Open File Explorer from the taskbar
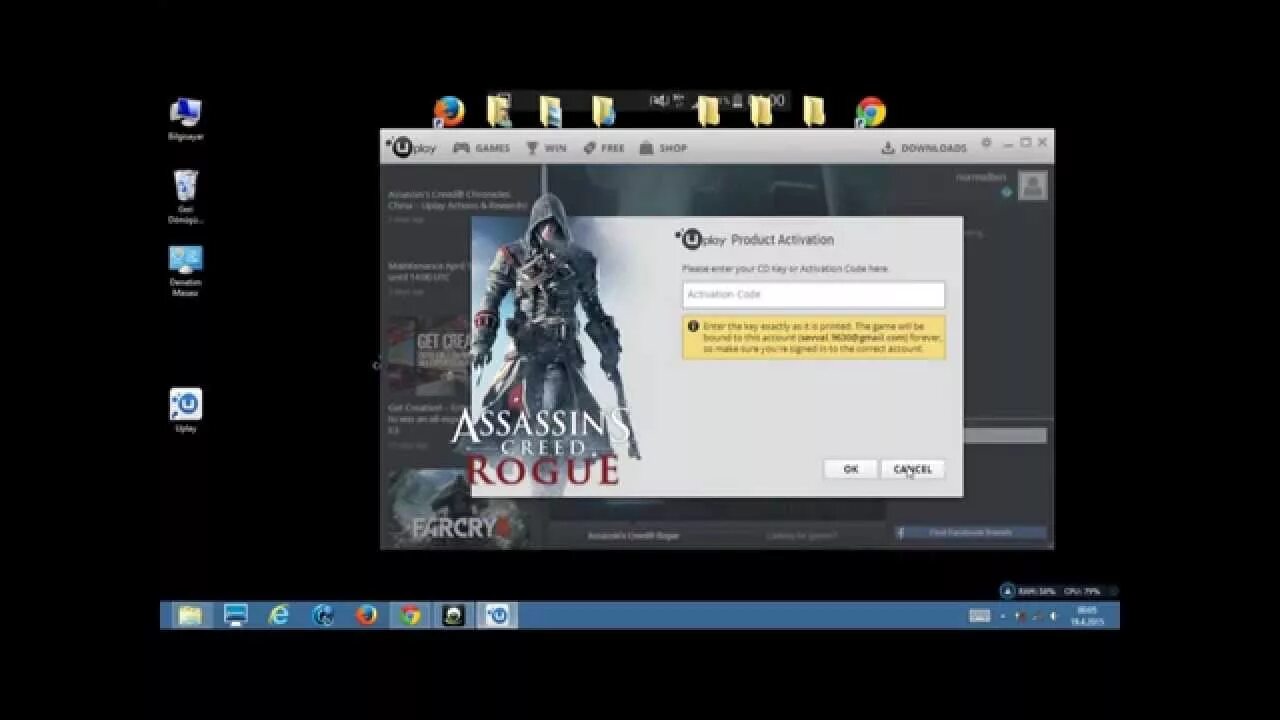The image size is (1280, 720). point(190,615)
